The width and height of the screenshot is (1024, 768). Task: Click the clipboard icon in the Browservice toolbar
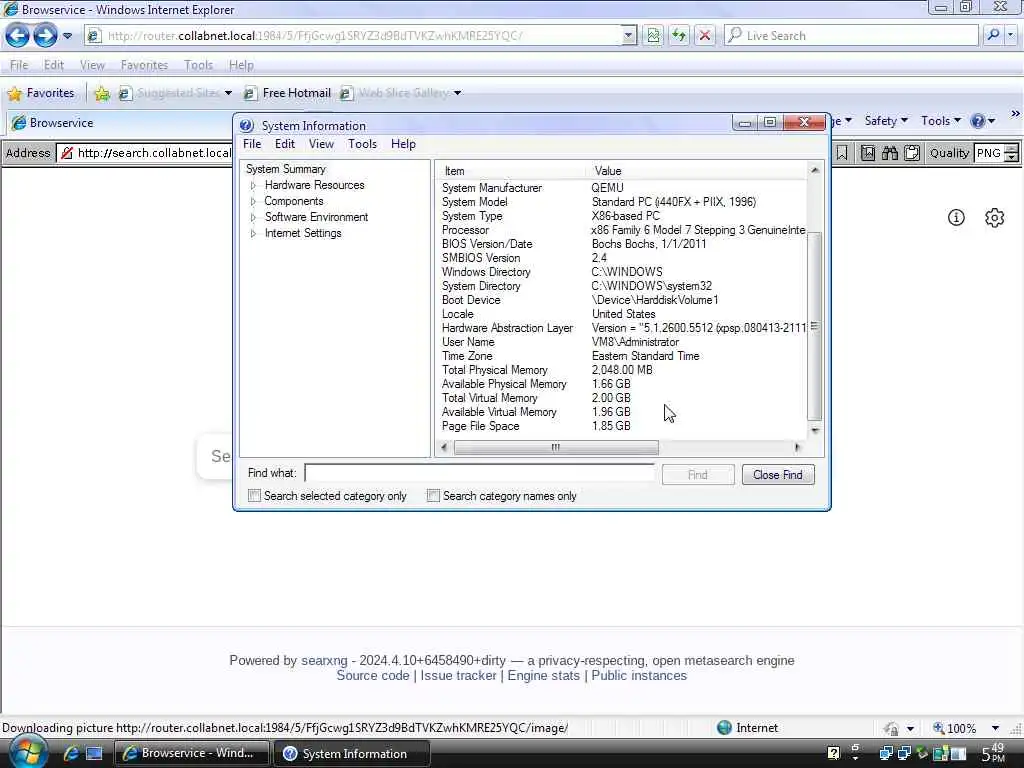point(912,153)
